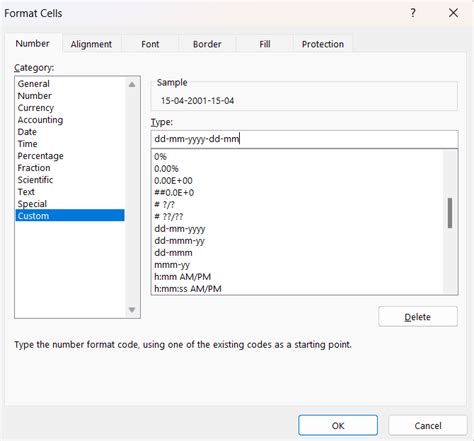474x441 pixels.
Task: Close the Format Cells dialog
Action: (453, 13)
